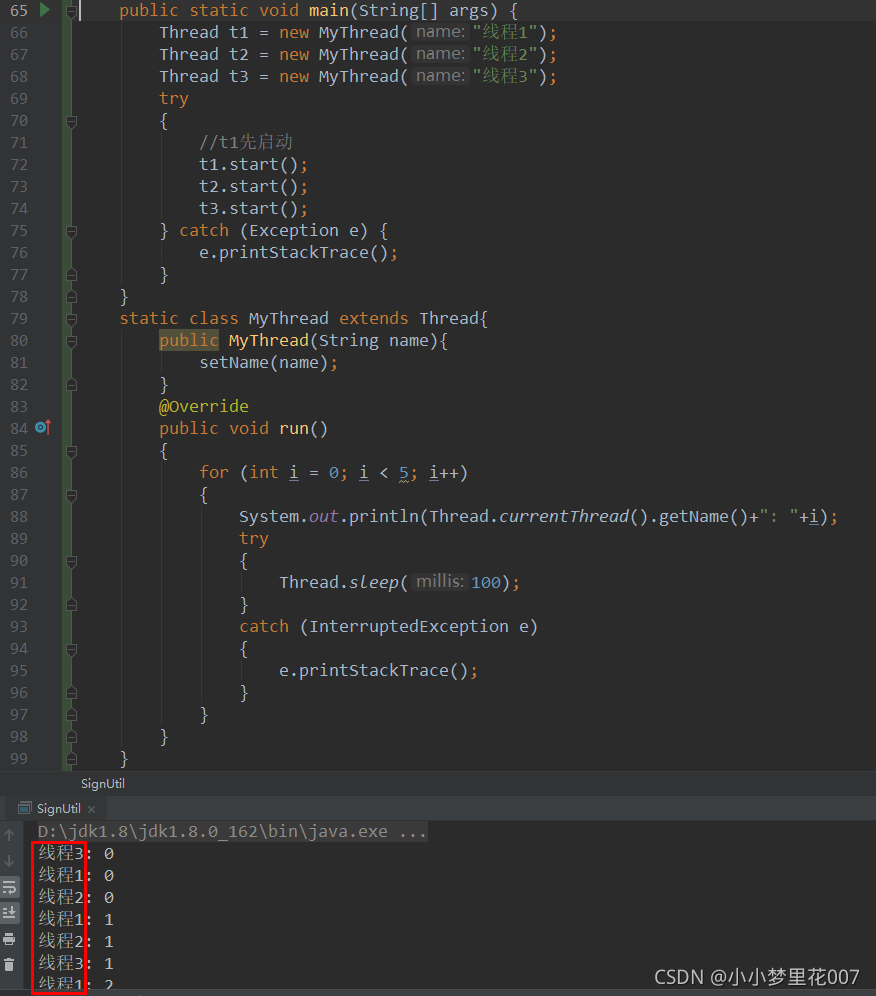The height and width of the screenshot is (996, 876).
Task: Collapse the MyThread constructor at line 80
Action: 72,340
